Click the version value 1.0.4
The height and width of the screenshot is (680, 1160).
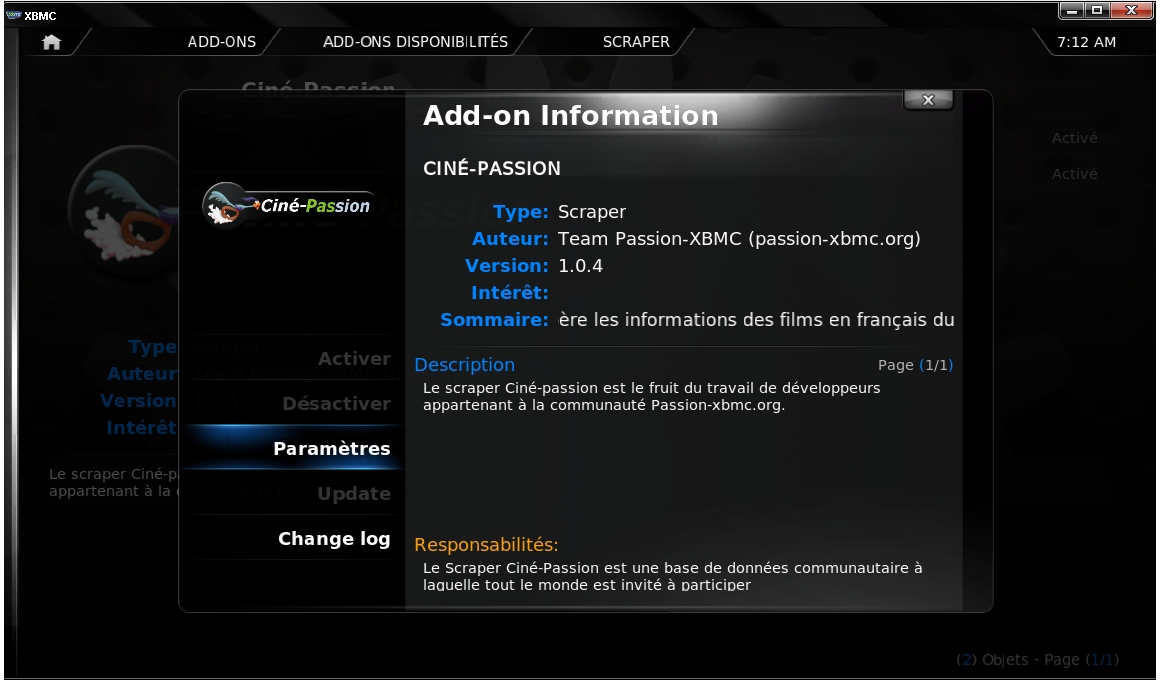581,266
